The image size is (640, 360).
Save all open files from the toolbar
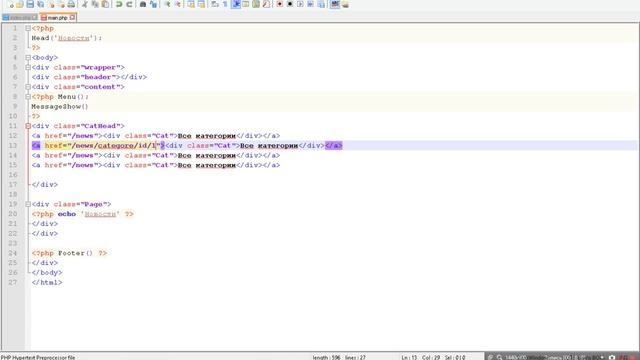pos(40,4)
